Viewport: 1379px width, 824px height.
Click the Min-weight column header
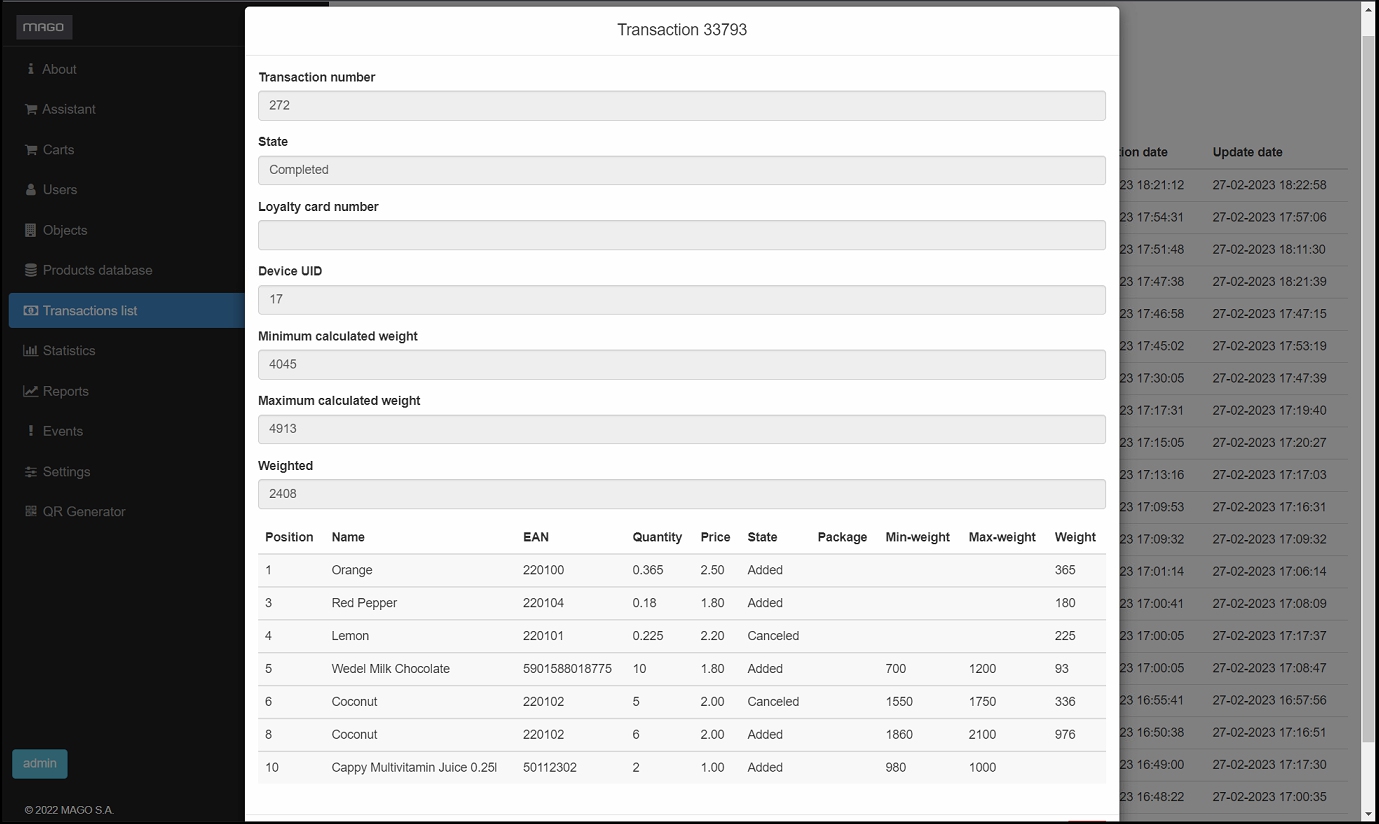click(917, 537)
